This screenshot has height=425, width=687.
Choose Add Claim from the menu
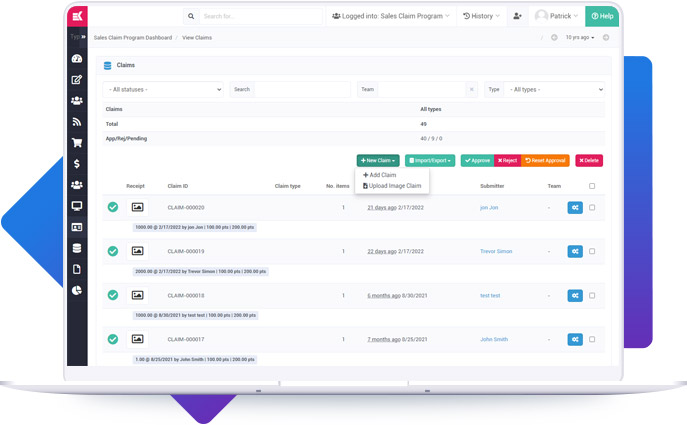point(380,175)
